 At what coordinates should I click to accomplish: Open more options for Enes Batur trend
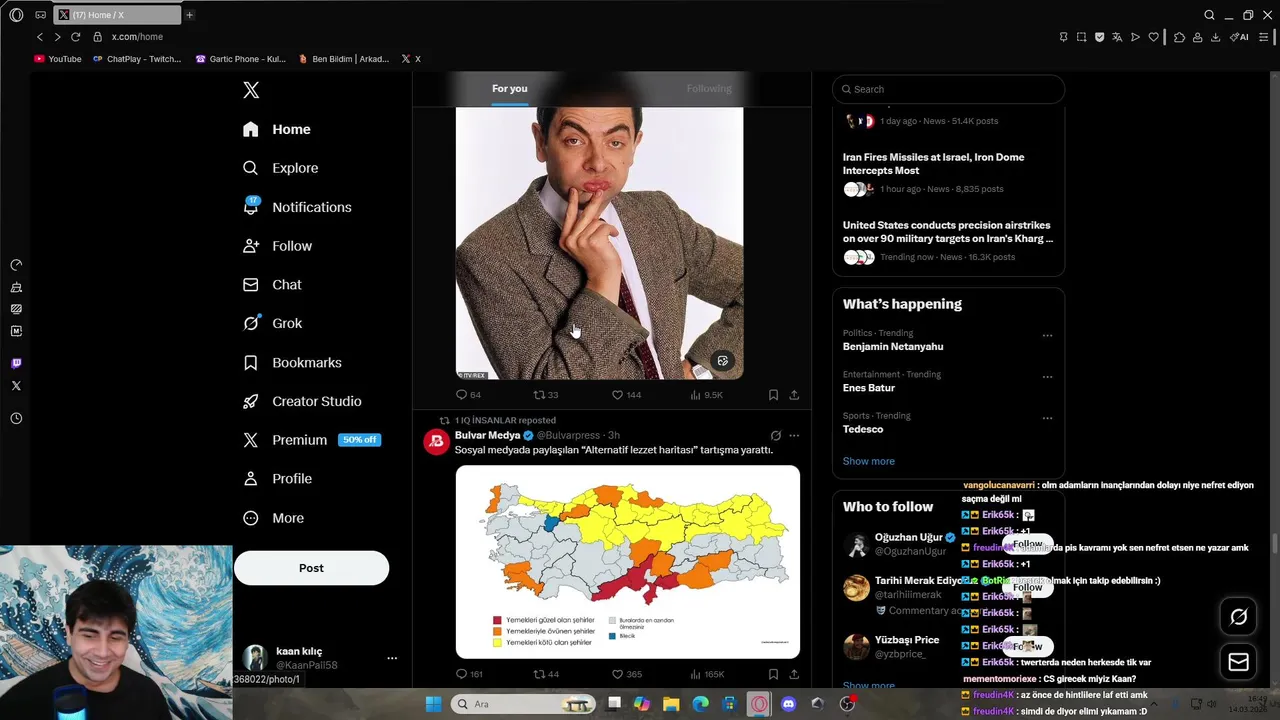point(1047,377)
